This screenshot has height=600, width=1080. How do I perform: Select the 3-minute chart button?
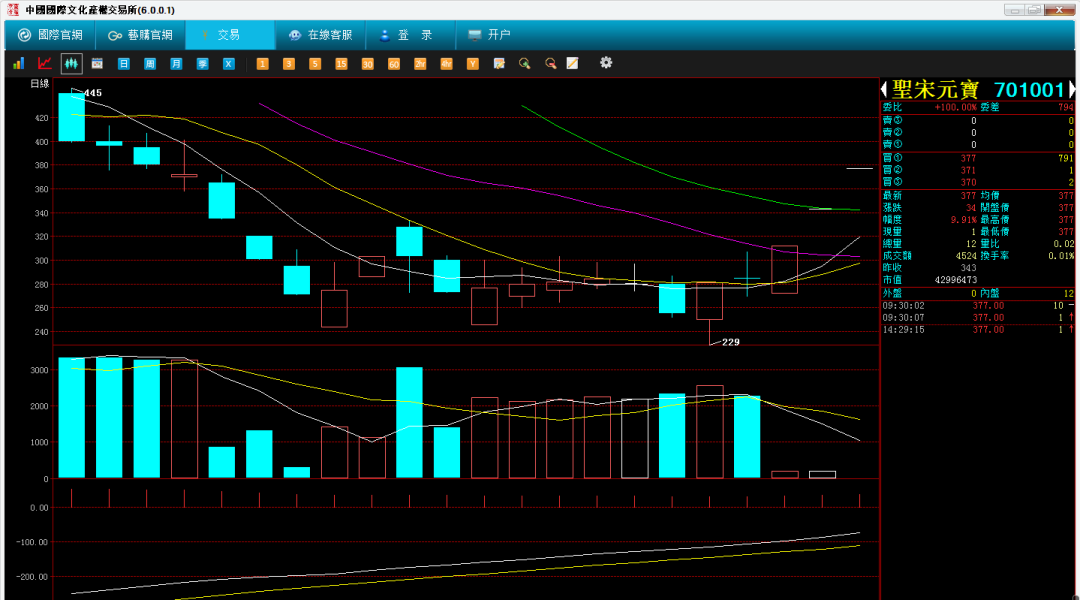(x=289, y=63)
